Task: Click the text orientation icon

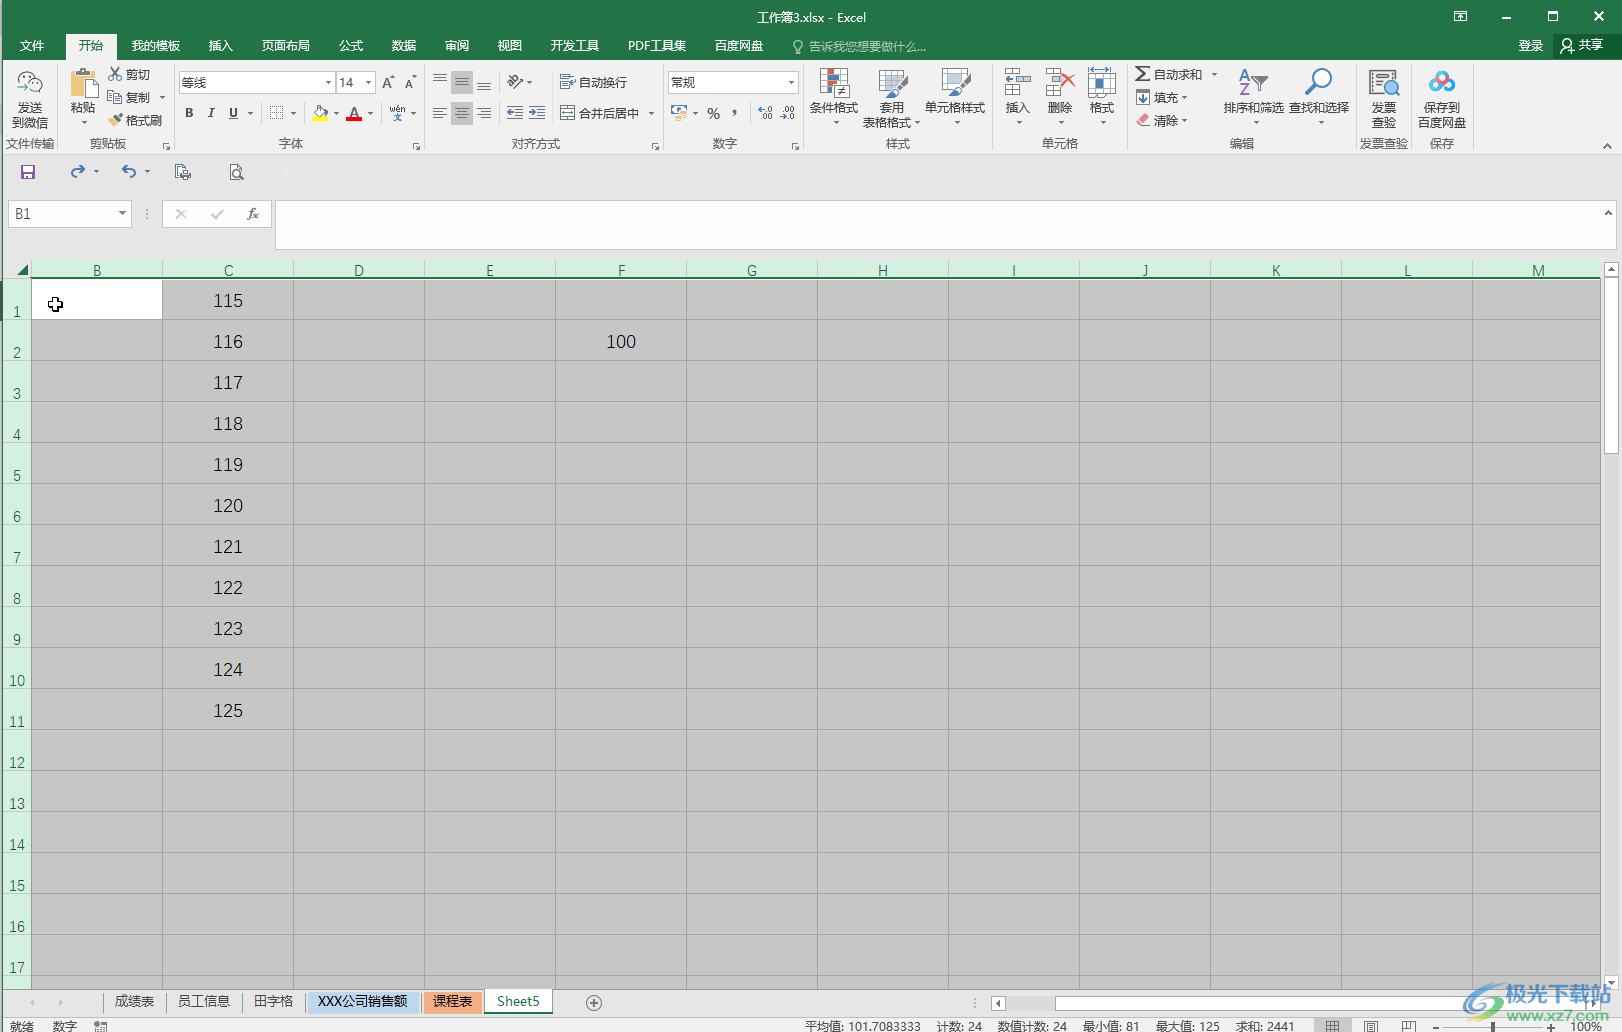Action: (x=515, y=82)
